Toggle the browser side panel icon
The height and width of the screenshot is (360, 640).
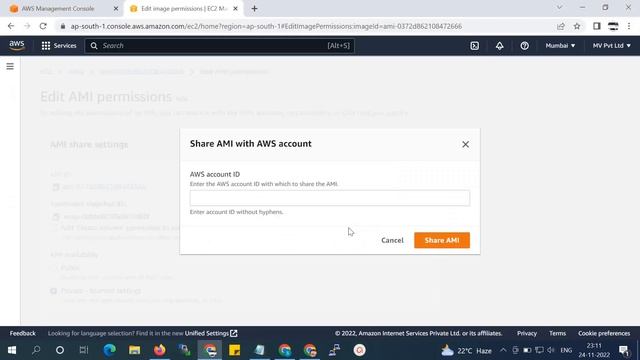[x=597, y=26]
